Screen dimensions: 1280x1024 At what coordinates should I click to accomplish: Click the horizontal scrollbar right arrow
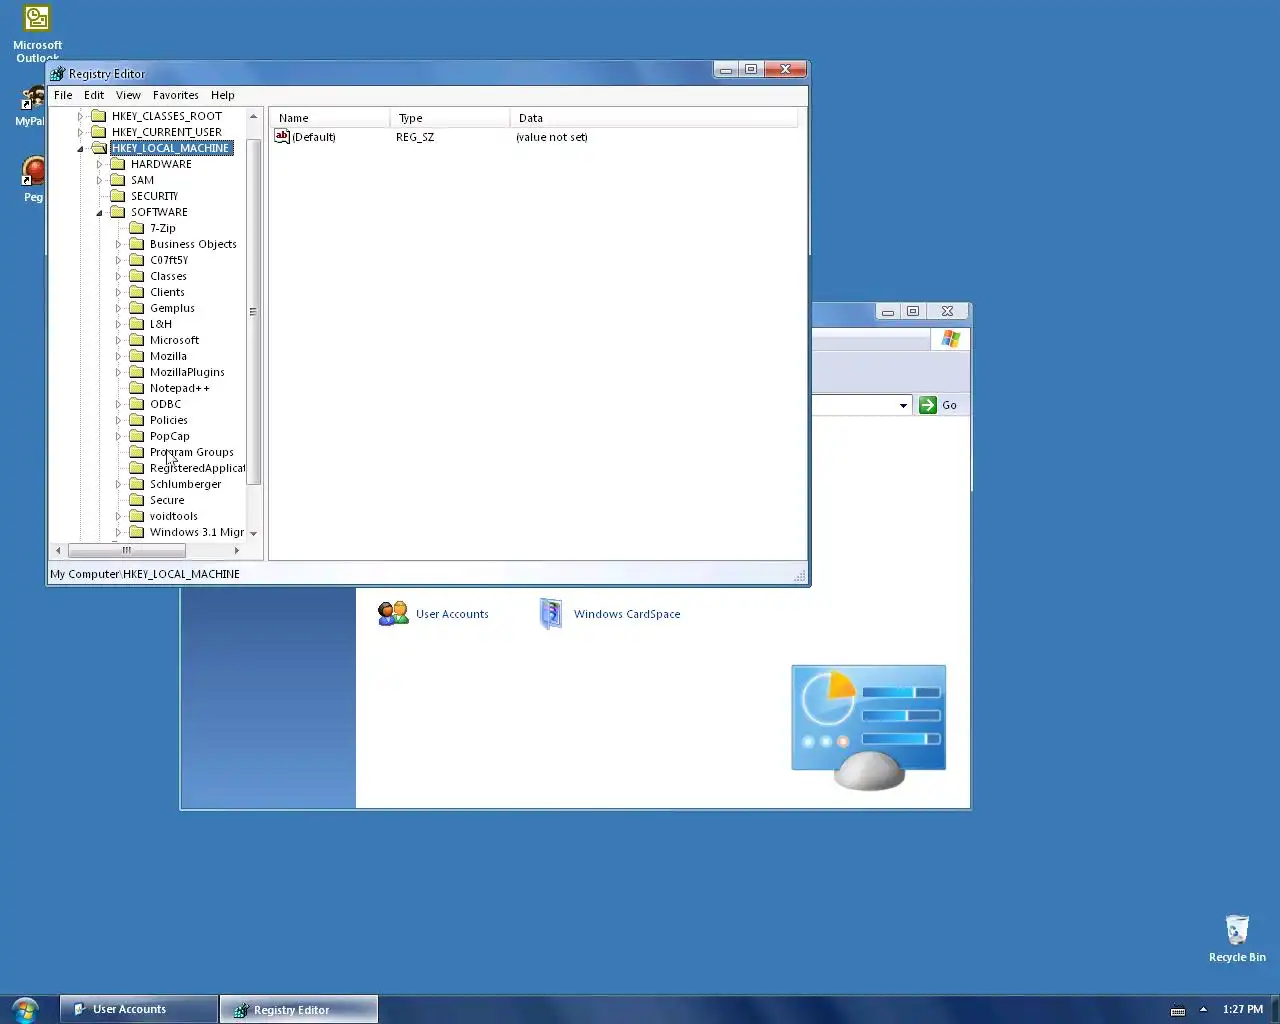click(x=237, y=550)
